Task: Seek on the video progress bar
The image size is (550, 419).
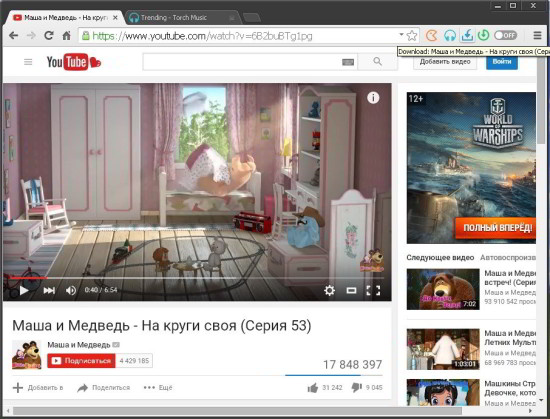Action: tap(197, 278)
